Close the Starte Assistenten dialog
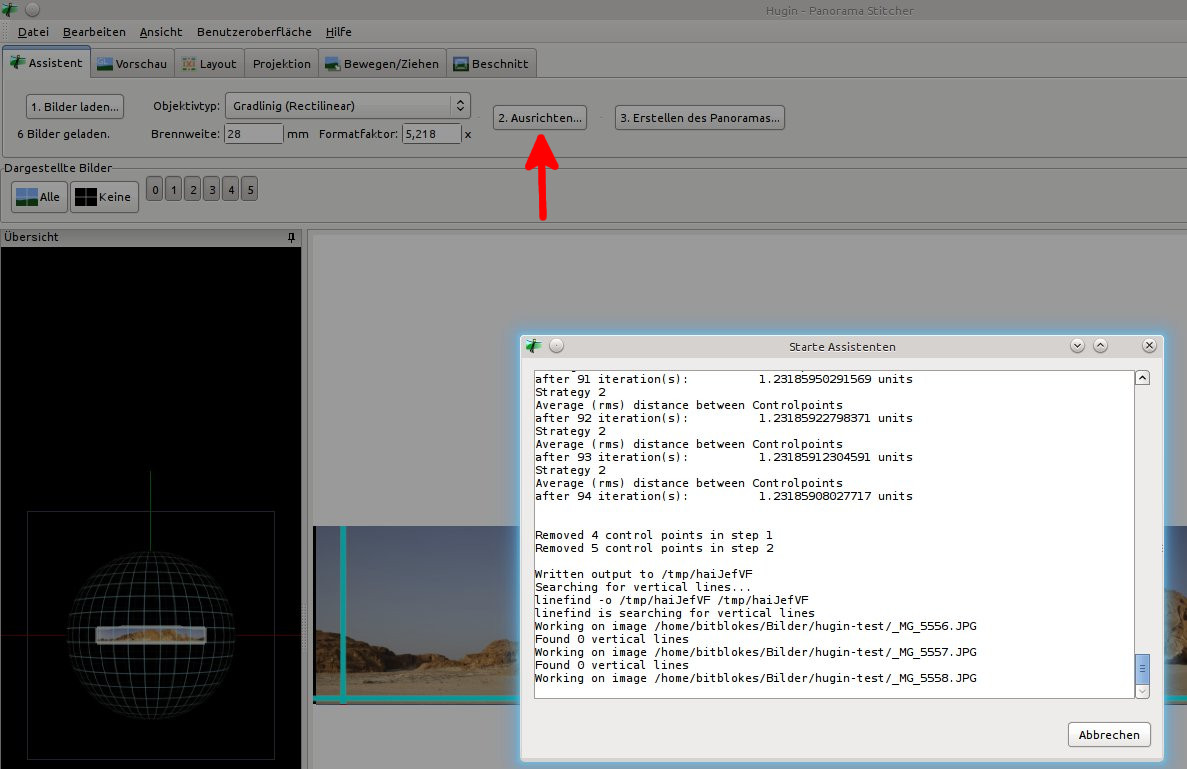Image resolution: width=1187 pixels, height=769 pixels. (x=1149, y=346)
